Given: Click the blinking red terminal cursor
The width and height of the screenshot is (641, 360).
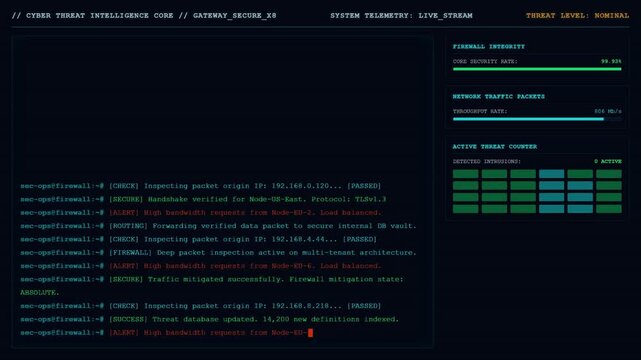Looking at the screenshot, I should click(310, 333).
